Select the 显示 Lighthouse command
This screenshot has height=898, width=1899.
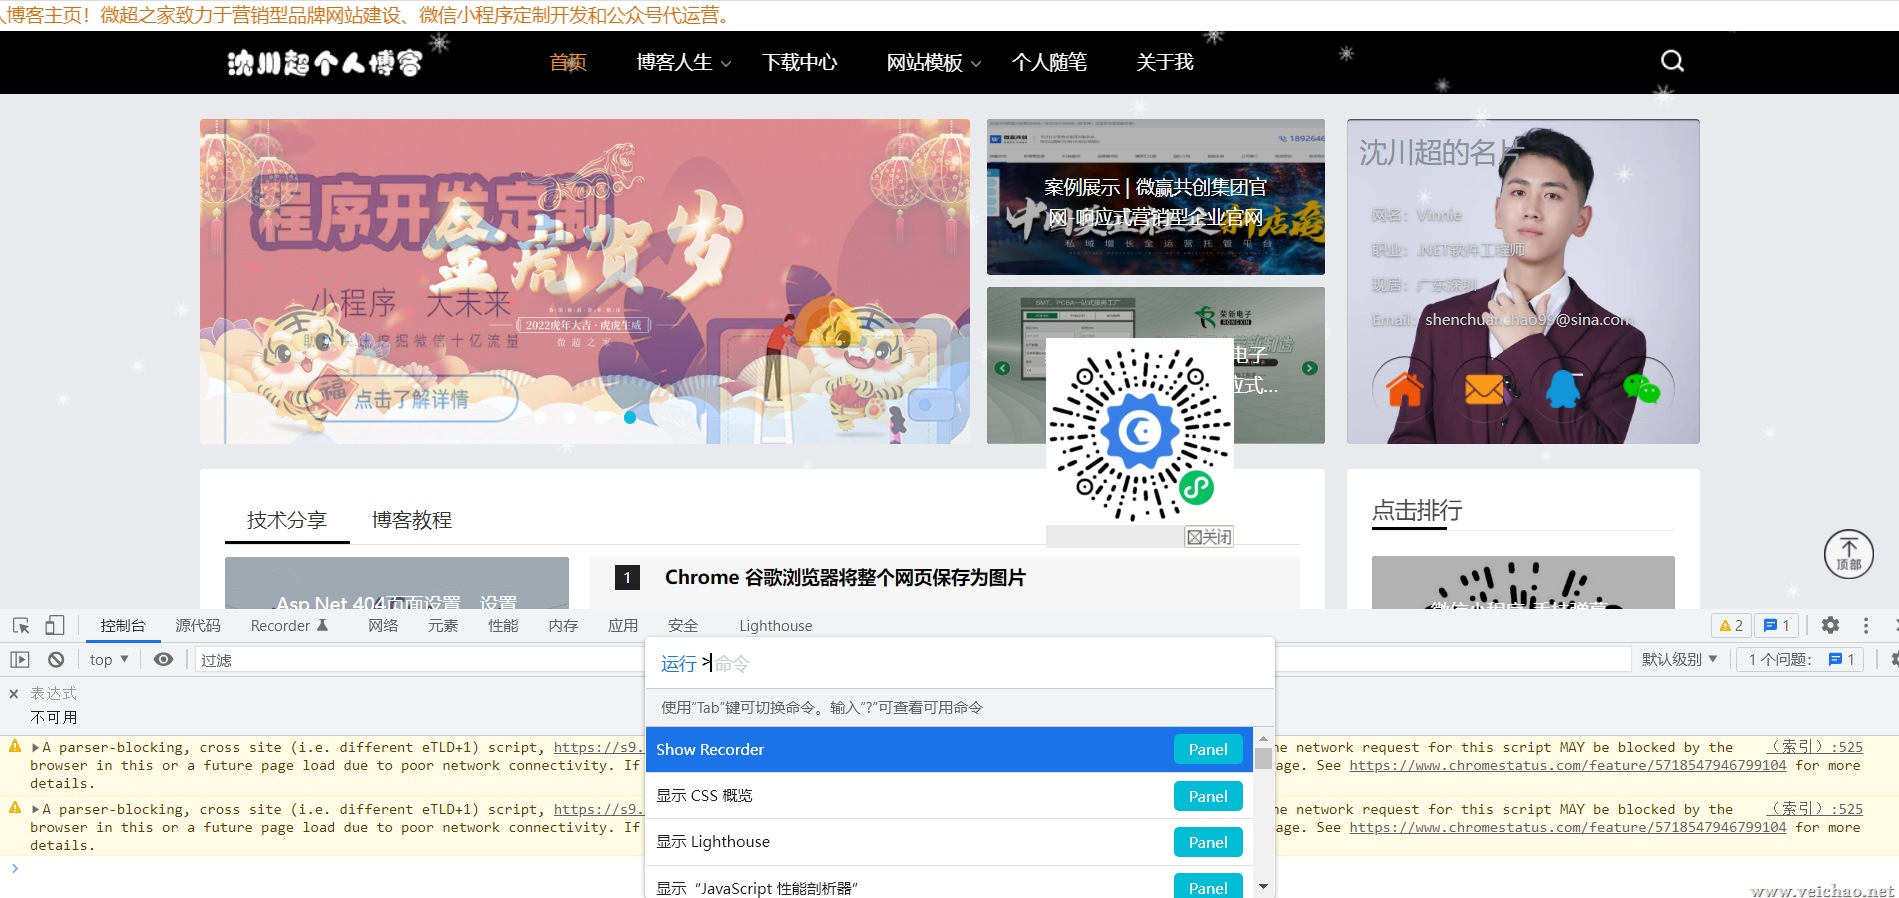coord(949,842)
